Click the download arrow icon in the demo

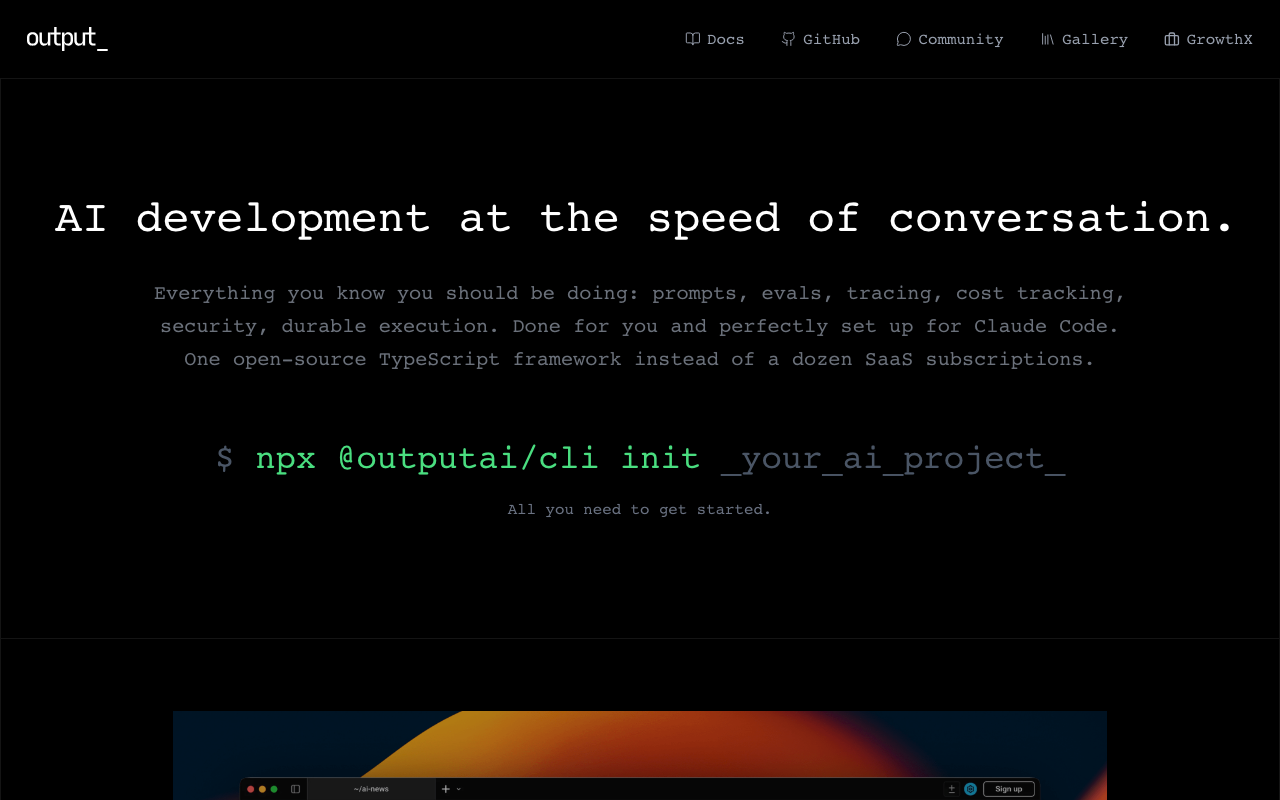(x=952, y=789)
